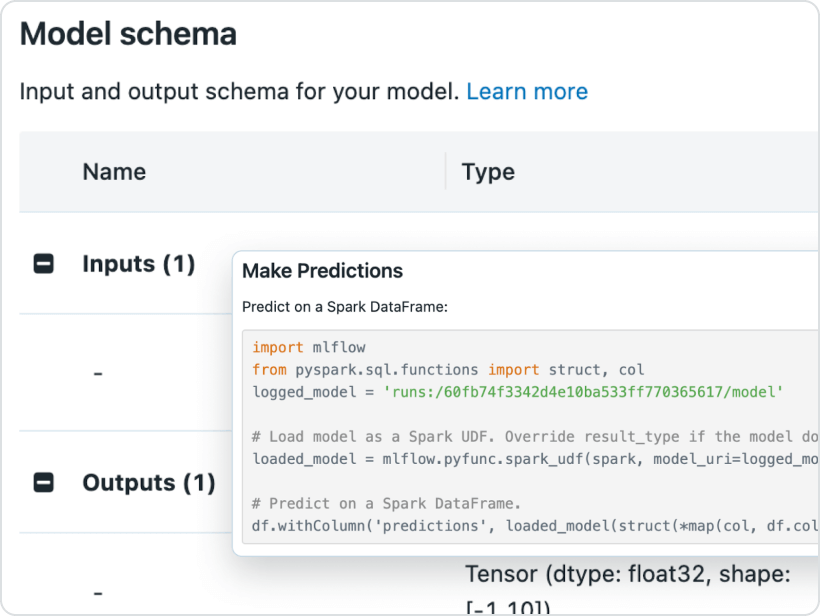Click the 'Predict on a Spark DataFrame:' label
This screenshot has width=820, height=616.
click(x=344, y=307)
